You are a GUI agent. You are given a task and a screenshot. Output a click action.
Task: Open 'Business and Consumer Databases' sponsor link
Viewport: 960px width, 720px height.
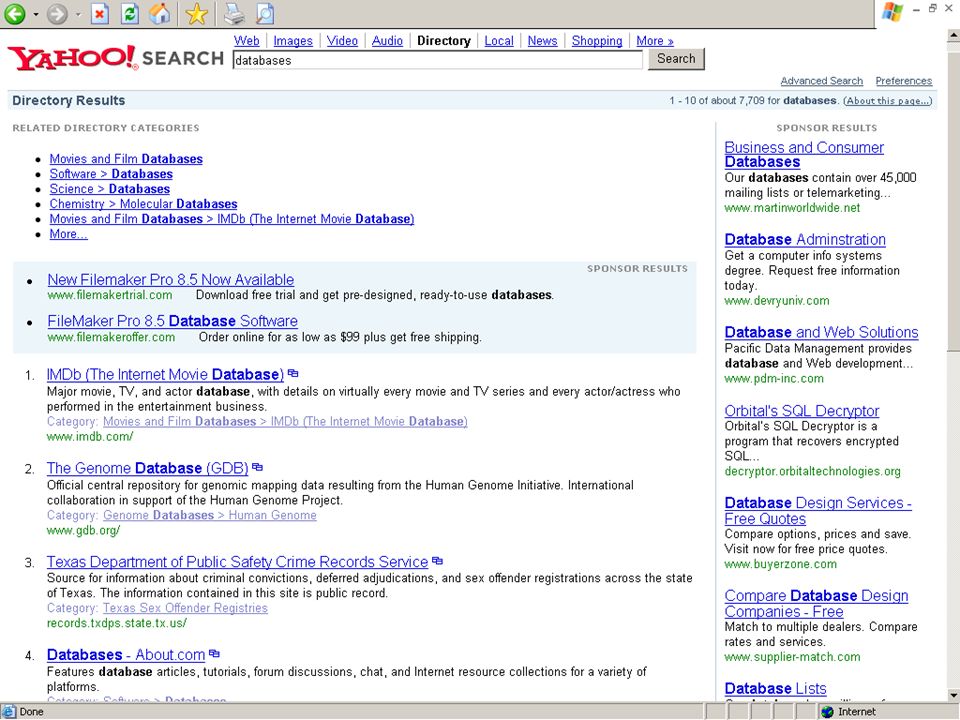click(804, 154)
